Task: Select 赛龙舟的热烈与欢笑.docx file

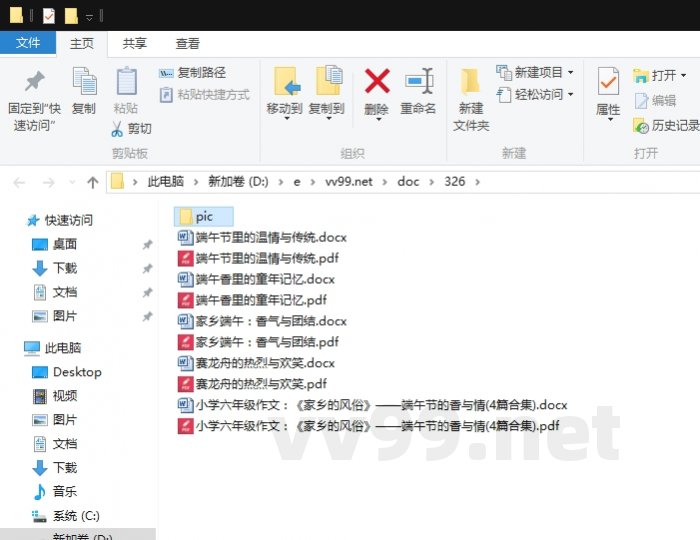Action: pyautogui.click(x=256, y=363)
